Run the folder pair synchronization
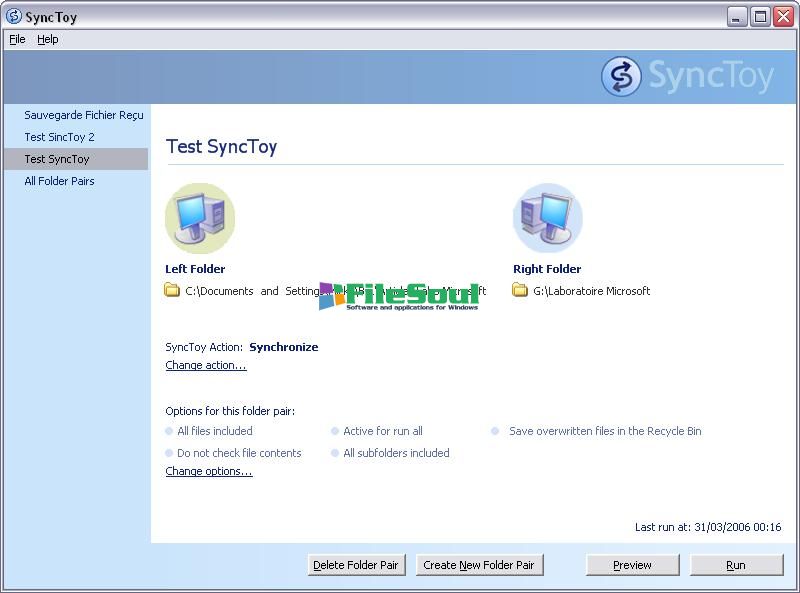Screen dimensions: 800x593 pyautogui.click(x=736, y=565)
